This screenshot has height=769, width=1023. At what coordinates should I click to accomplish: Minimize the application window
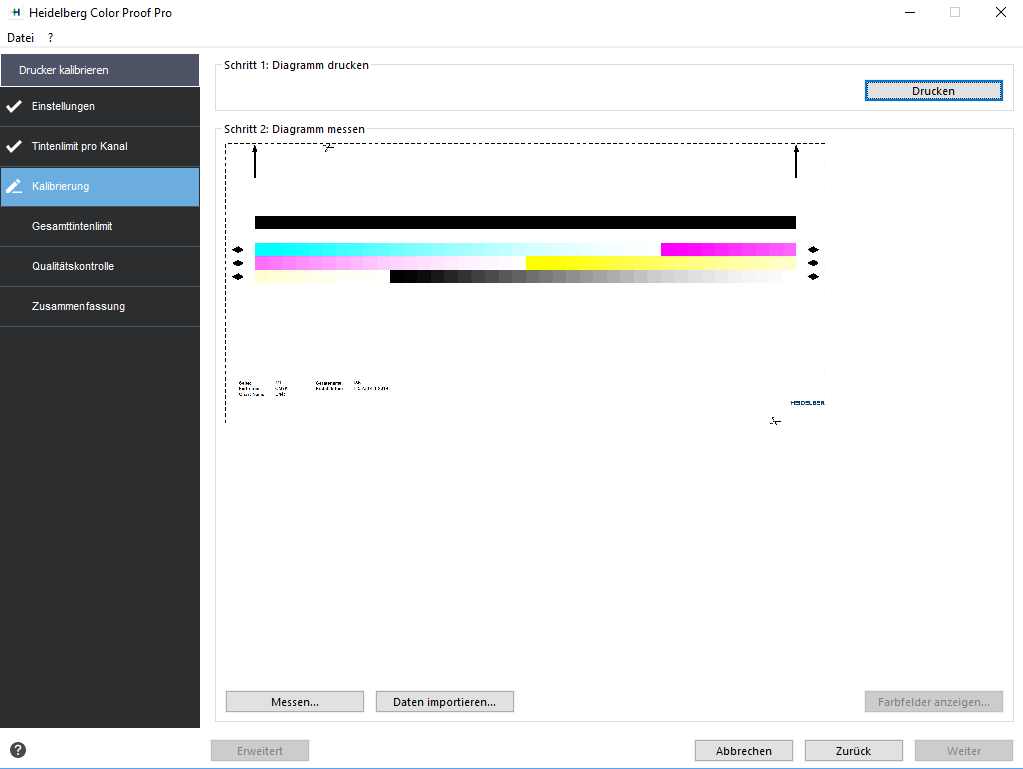click(910, 12)
